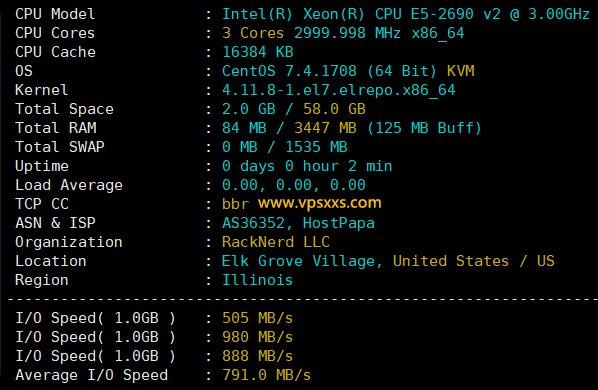This screenshot has width=598, height=390.
Task: Click the '888 MB/s' I/O speed value
Action: click(x=258, y=356)
